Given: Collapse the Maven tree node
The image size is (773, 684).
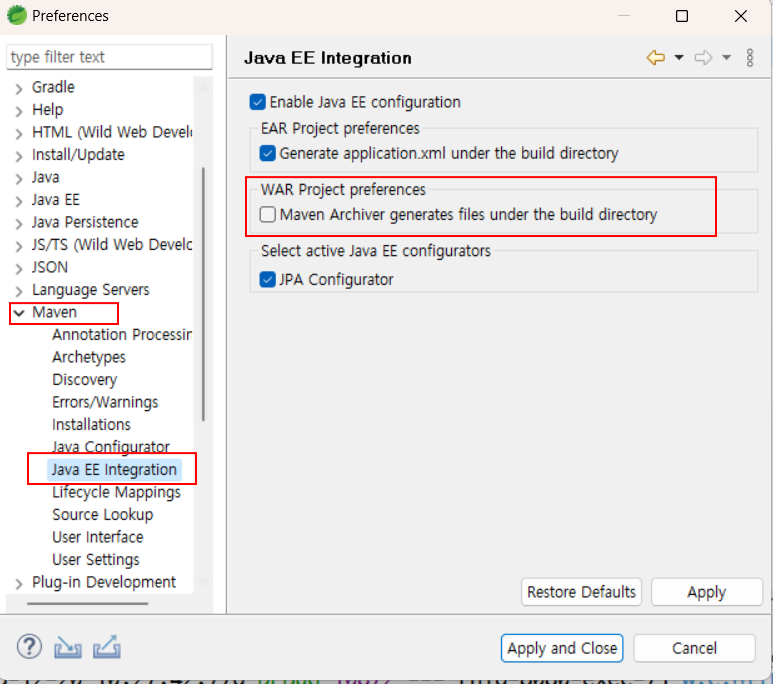Looking at the screenshot, I should click(x=19, y=313).
